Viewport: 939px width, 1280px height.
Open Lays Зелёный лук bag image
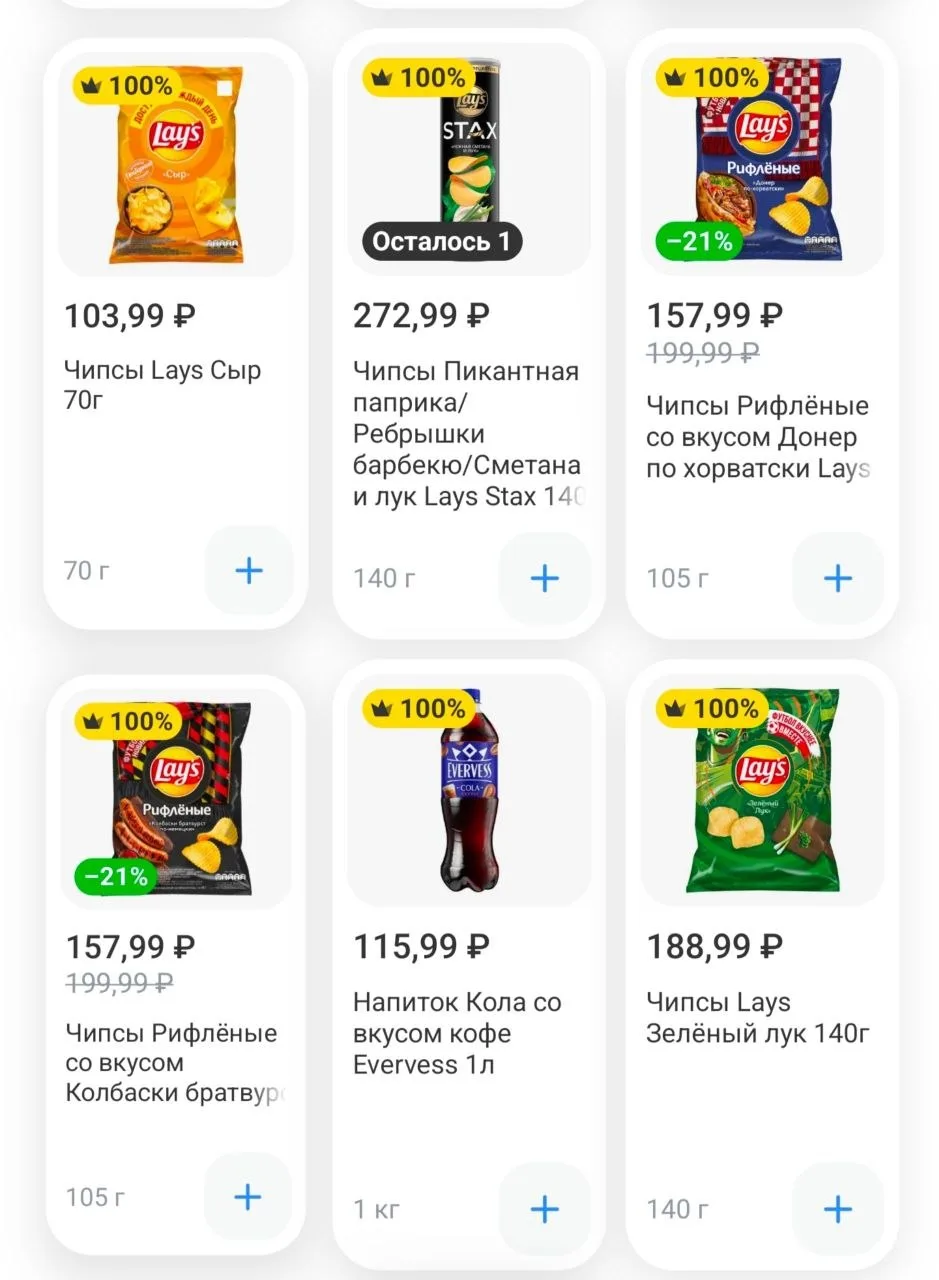[x=763, y=790]
